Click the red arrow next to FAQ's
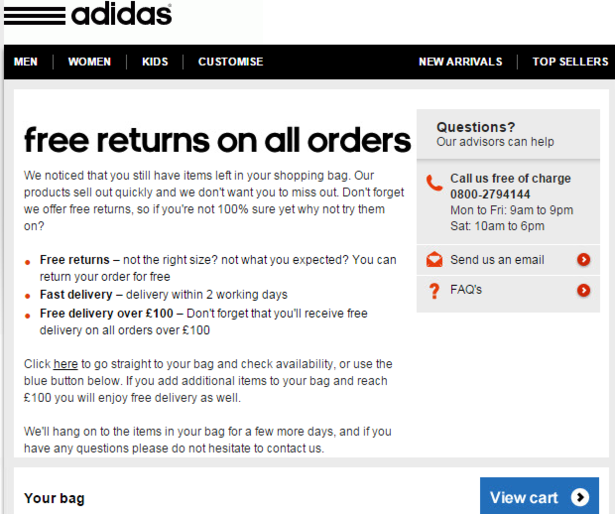615x514 pixels. click(x=583, y=290)
